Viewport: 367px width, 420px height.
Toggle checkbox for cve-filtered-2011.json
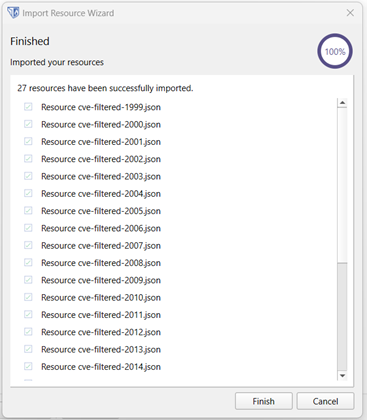pyautogui.click(x=28, y=315)
